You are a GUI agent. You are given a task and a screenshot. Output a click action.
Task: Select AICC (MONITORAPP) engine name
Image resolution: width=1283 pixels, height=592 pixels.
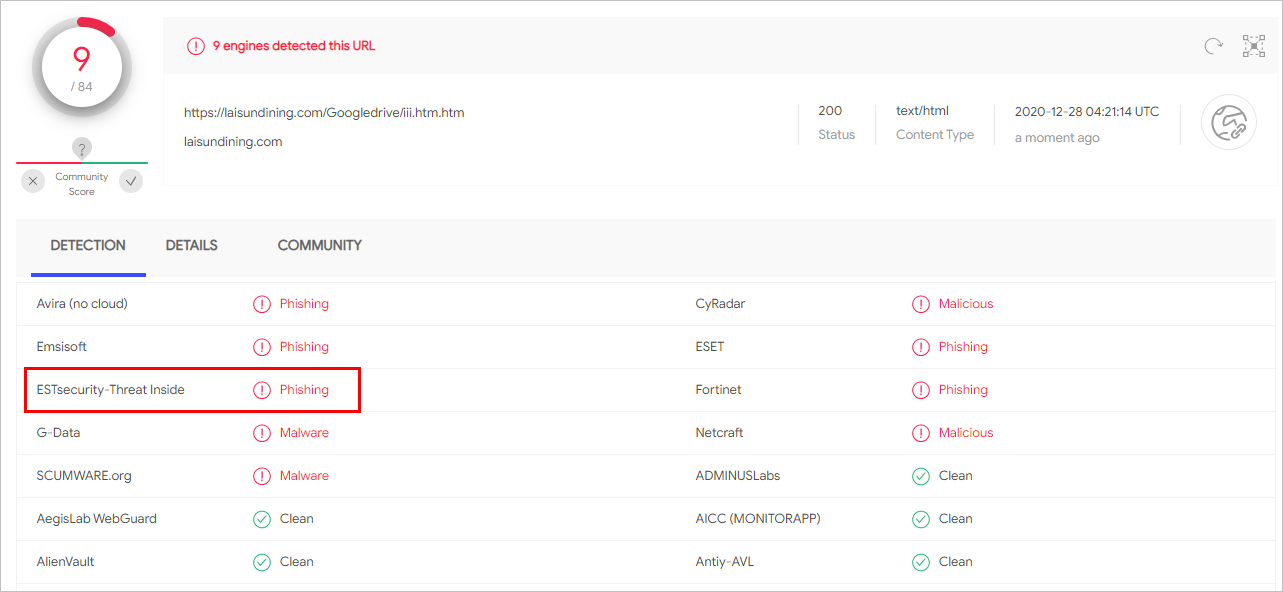758,519
